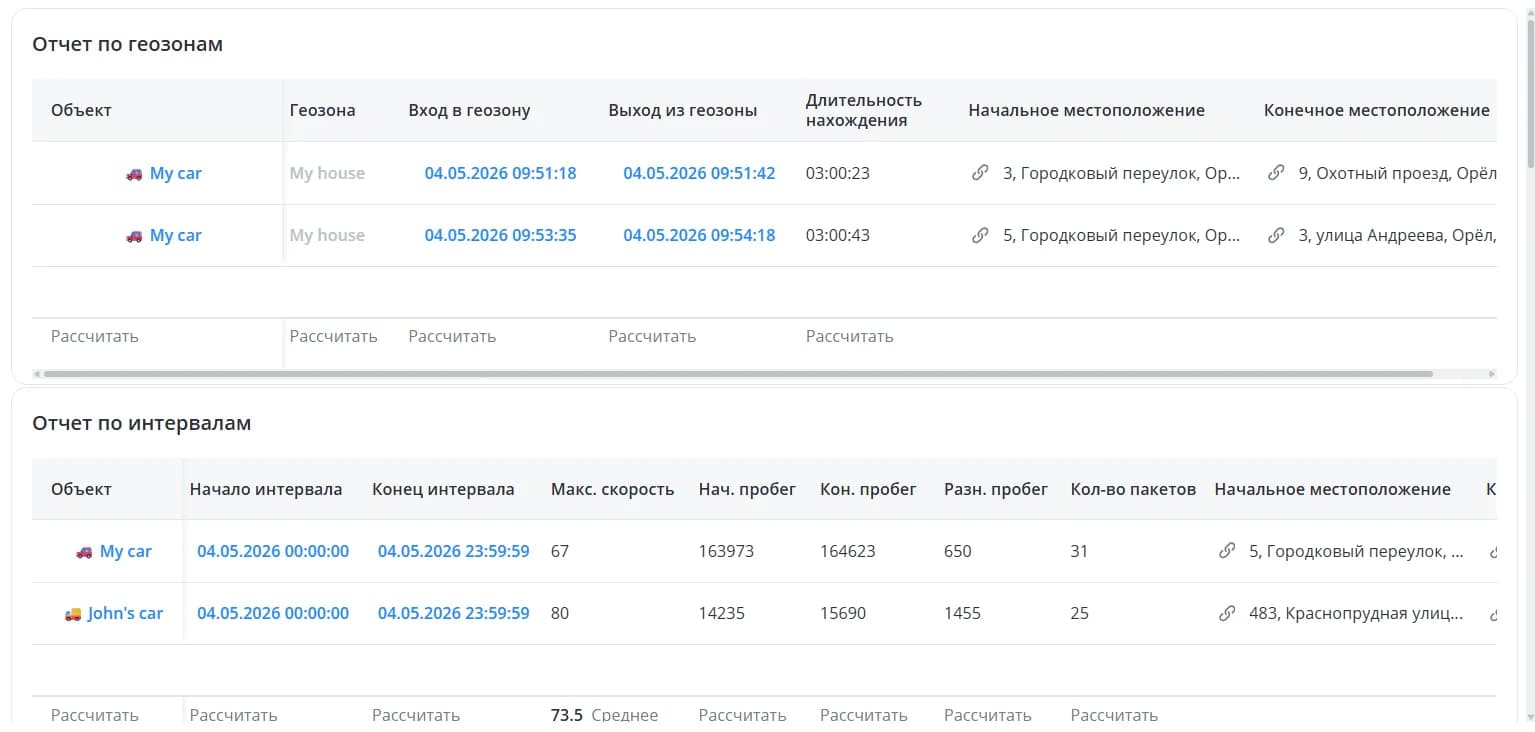Click Нач. пробег column header
Image resolution: width=1535 pixels, height=732 pixels.
point(748,489)
